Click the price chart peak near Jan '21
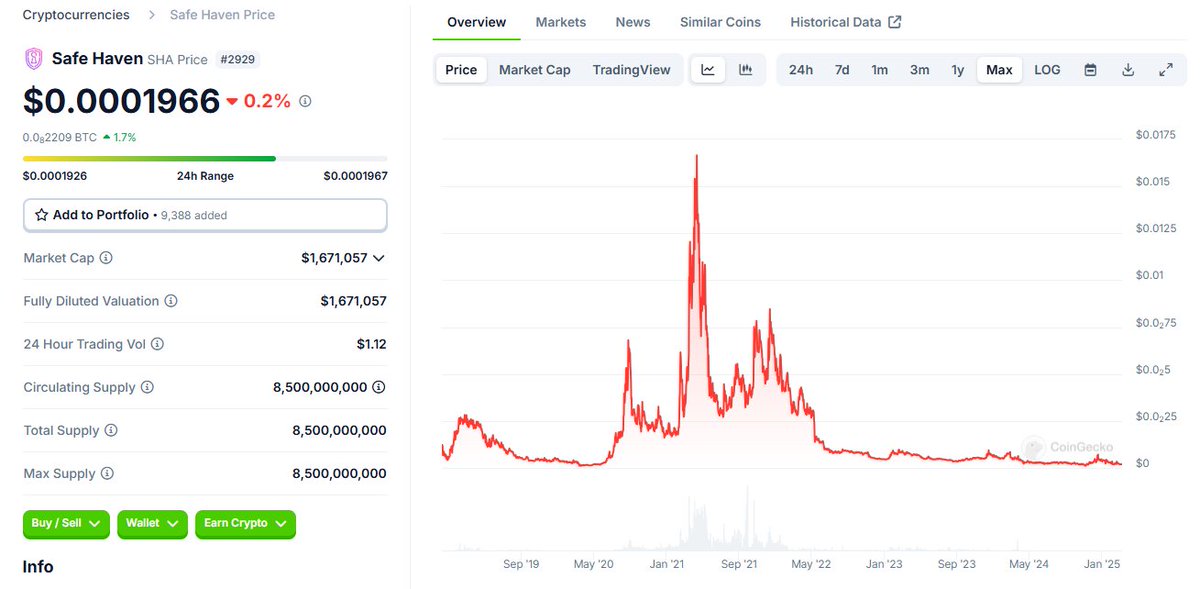Viewport: 1200px width, 589px height. (x=696, y=157)
